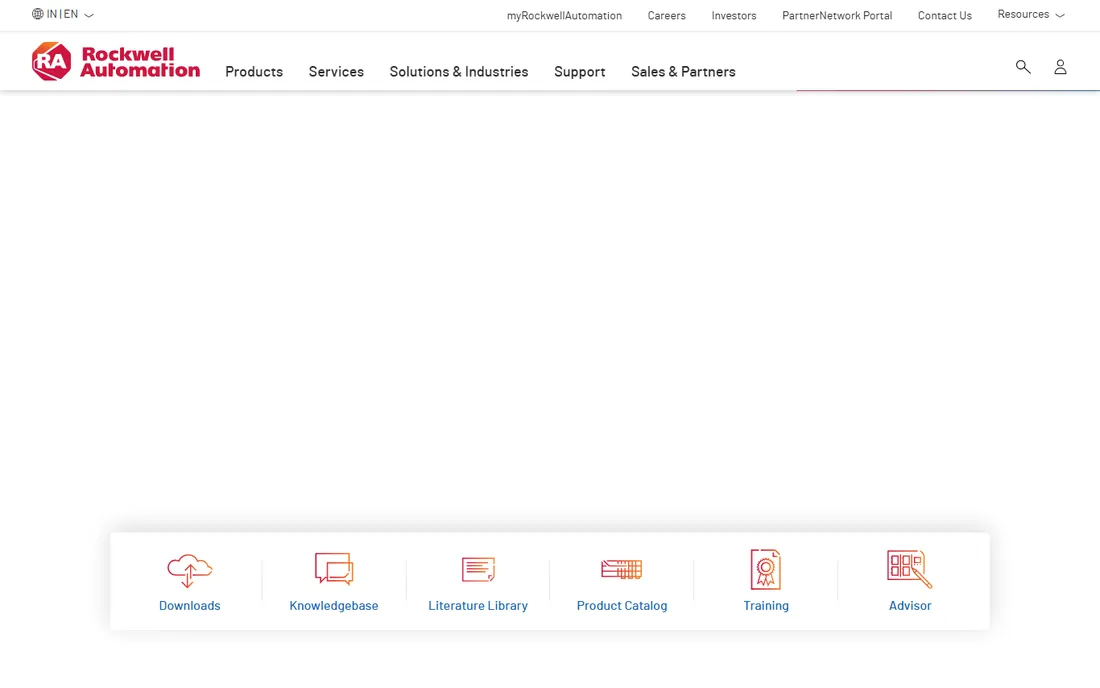Image resolution: width=1100 pixels, height=688 pixels.
Task: Click the Downloads cloud icon
Action: point(189,570)
